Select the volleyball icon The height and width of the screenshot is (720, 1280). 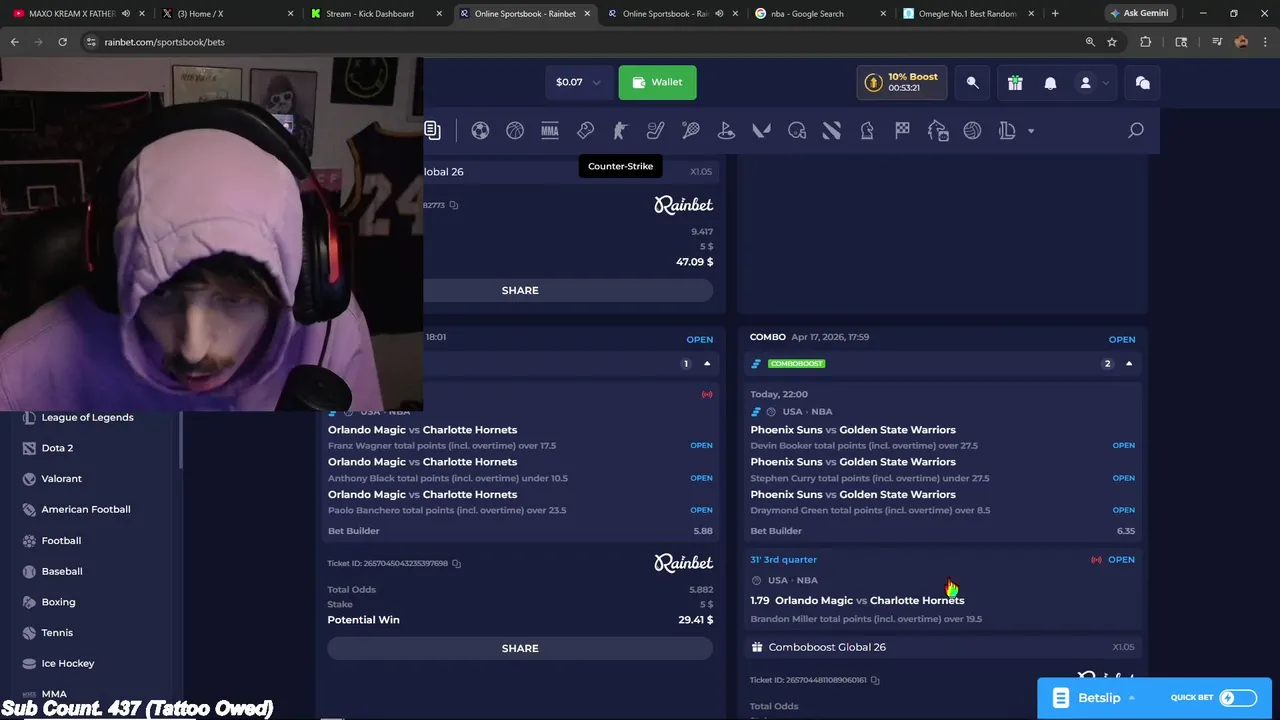coord(972,130)
